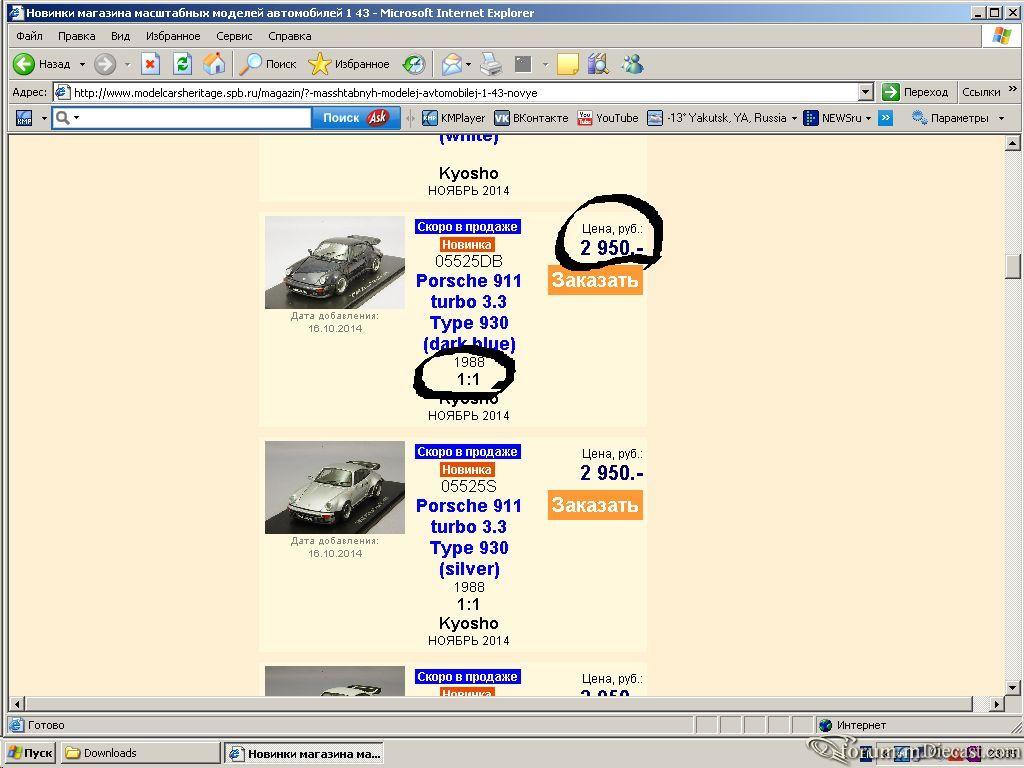Refresh the page with green arrows icon

coord(182,64)
